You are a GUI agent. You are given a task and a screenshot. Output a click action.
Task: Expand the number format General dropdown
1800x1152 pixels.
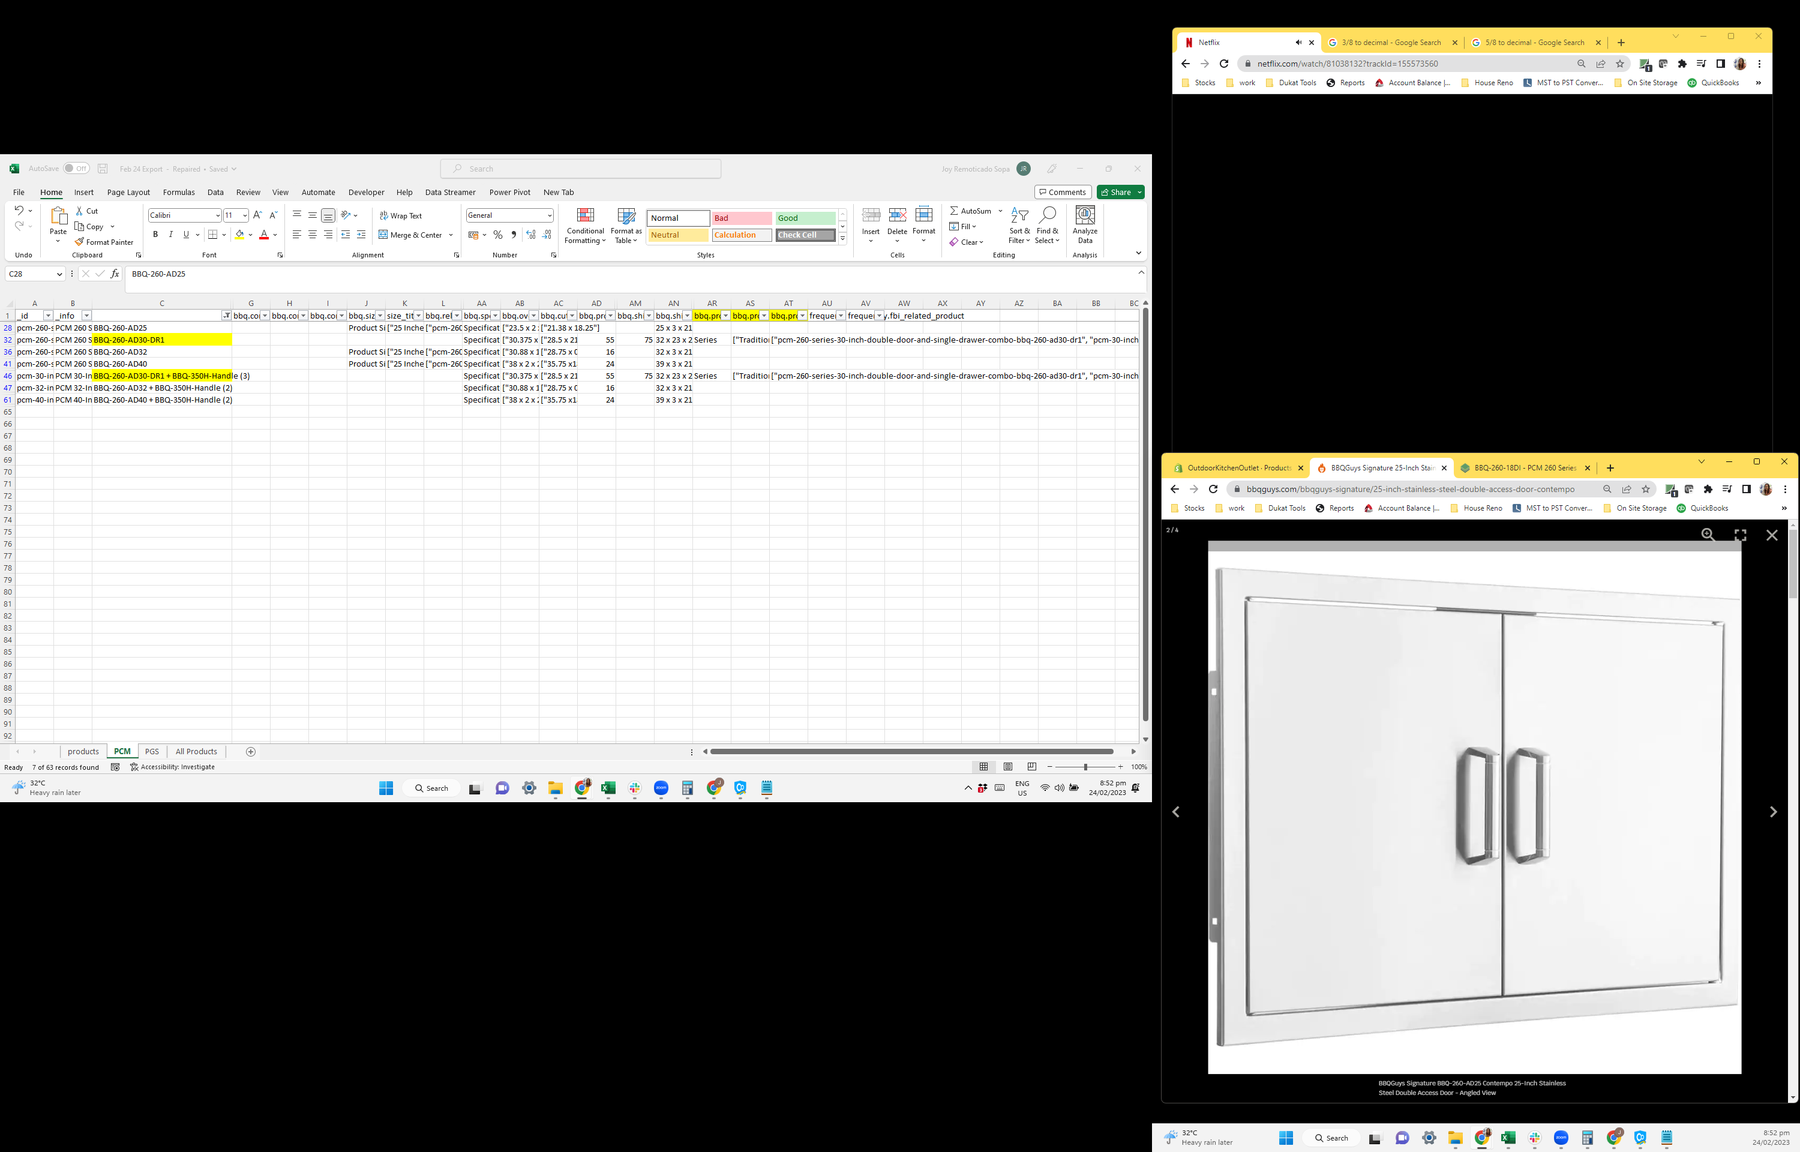(x=549, y=216)
